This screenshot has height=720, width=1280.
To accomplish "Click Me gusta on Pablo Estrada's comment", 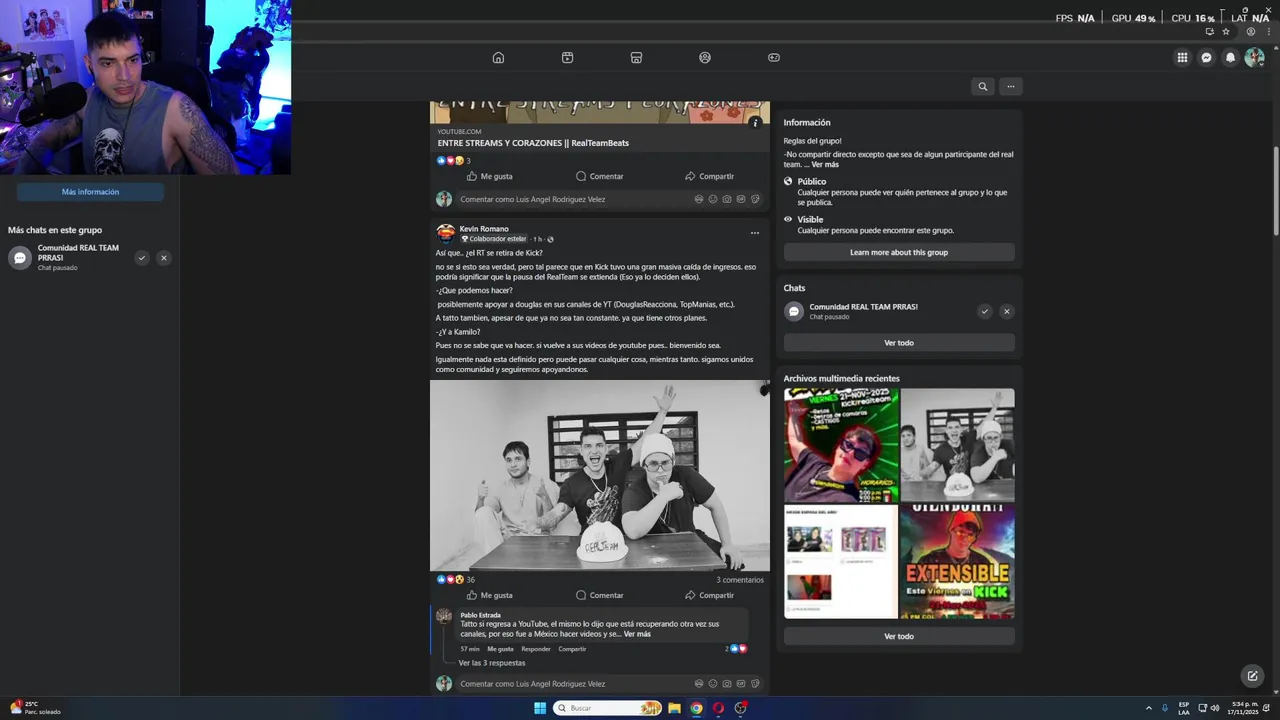I will coord(500,649).
